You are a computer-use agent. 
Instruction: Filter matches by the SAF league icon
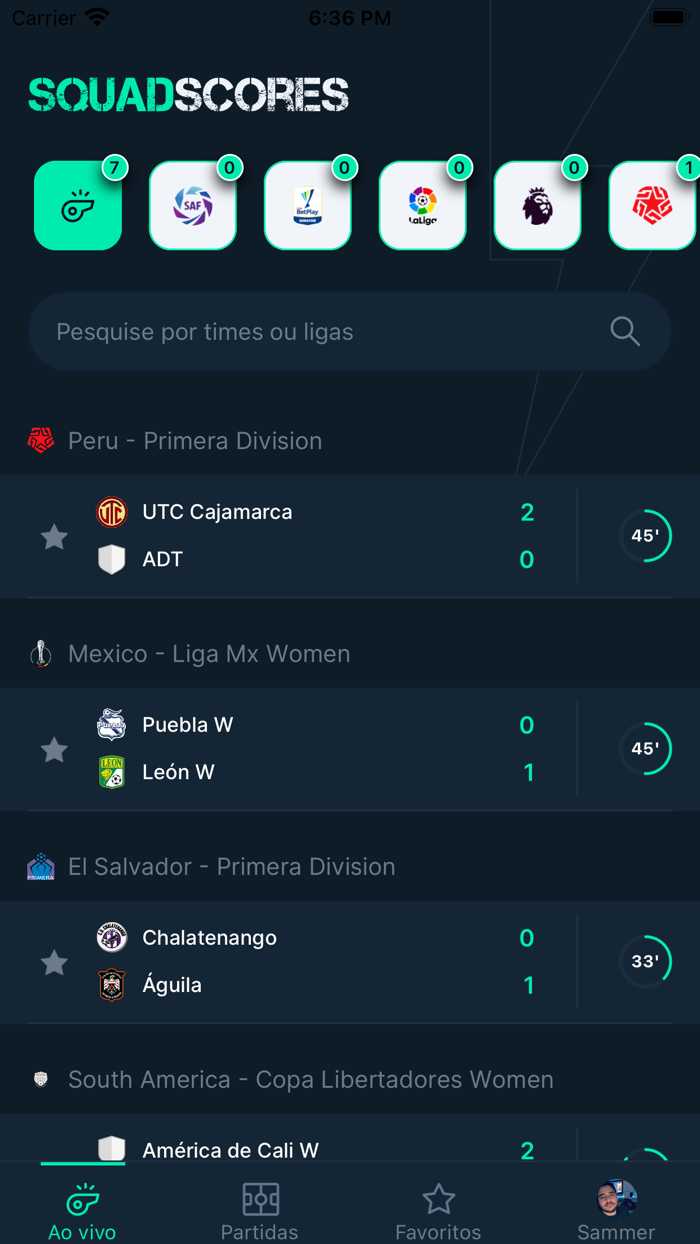(x=193, y=206)
